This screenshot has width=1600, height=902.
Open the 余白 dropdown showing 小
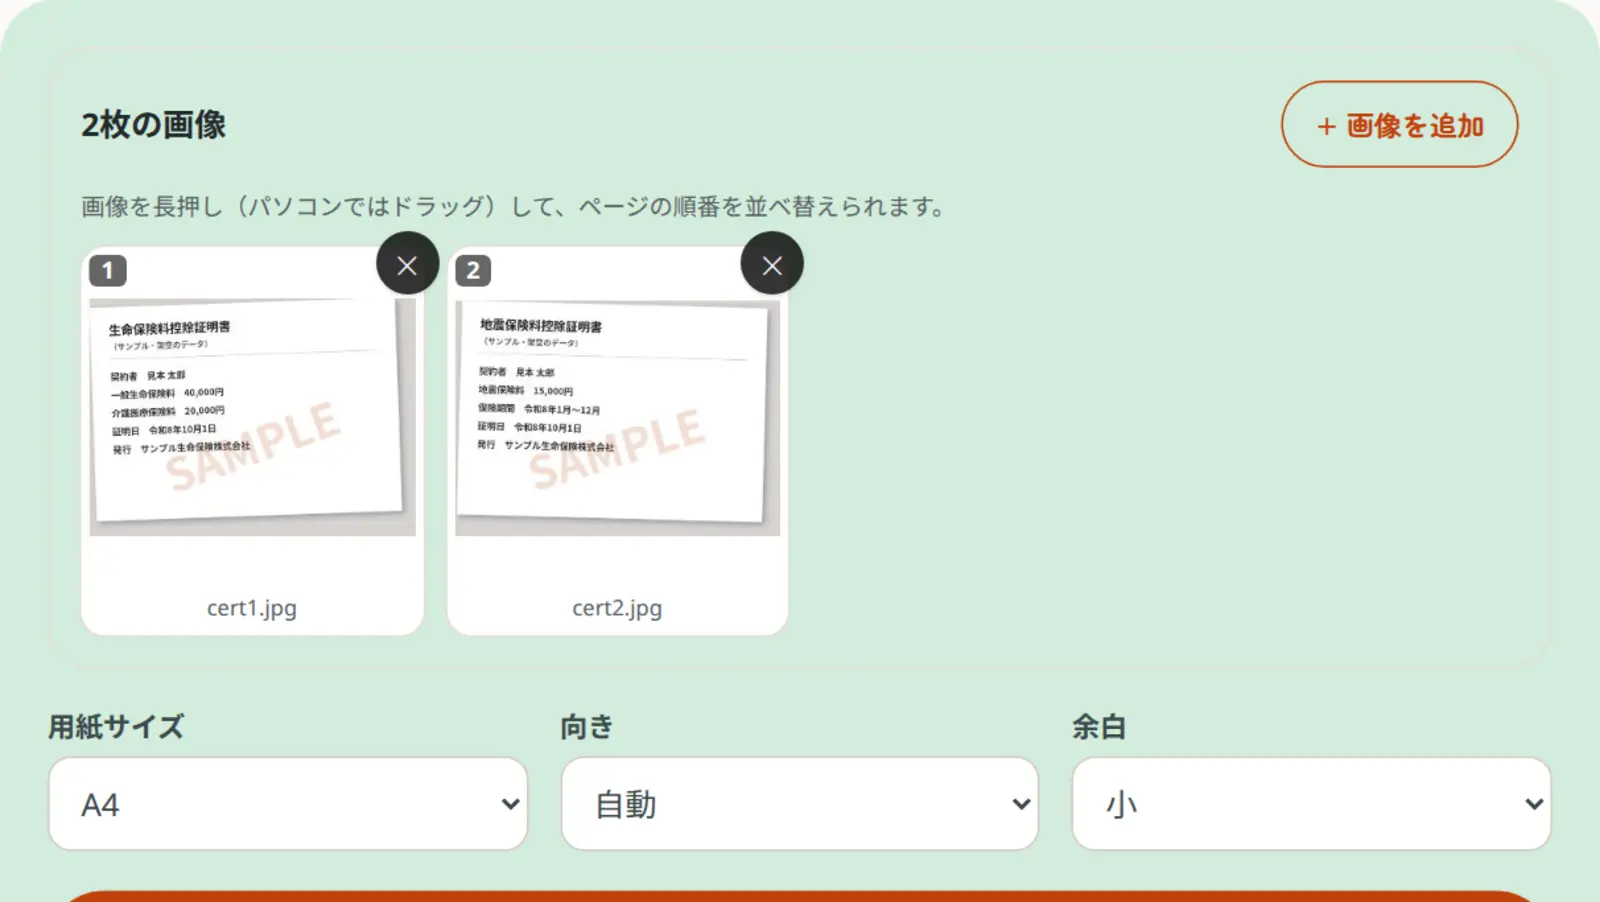1311,804
